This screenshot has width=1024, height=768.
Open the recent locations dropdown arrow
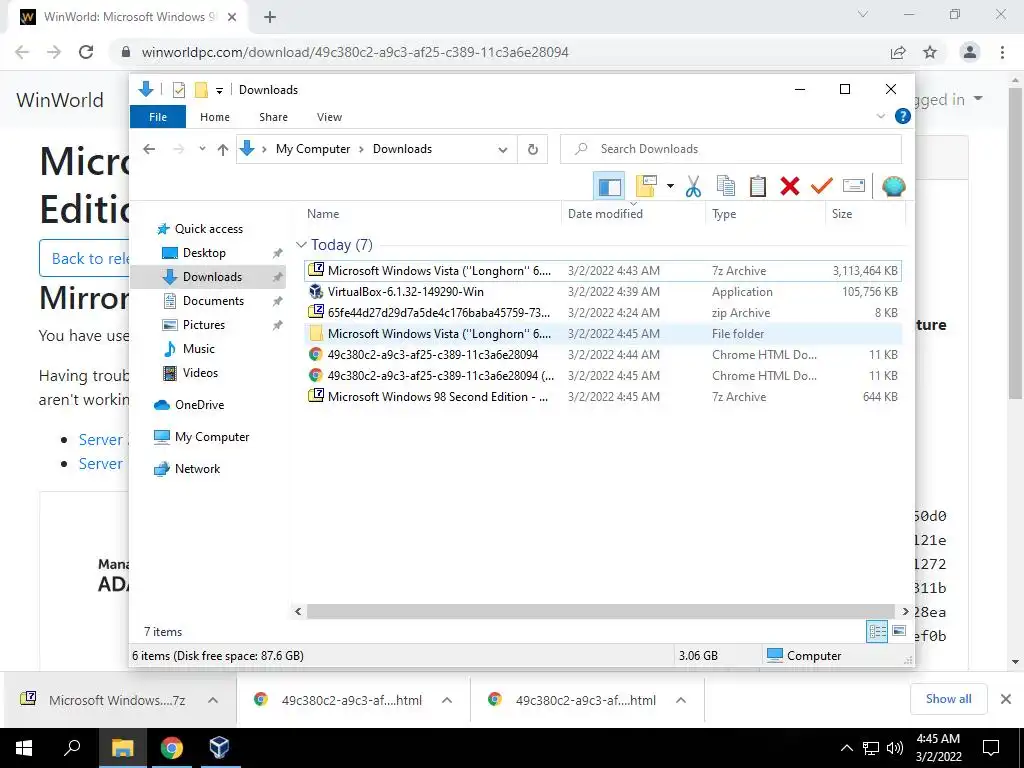click(x=202, y=149)
